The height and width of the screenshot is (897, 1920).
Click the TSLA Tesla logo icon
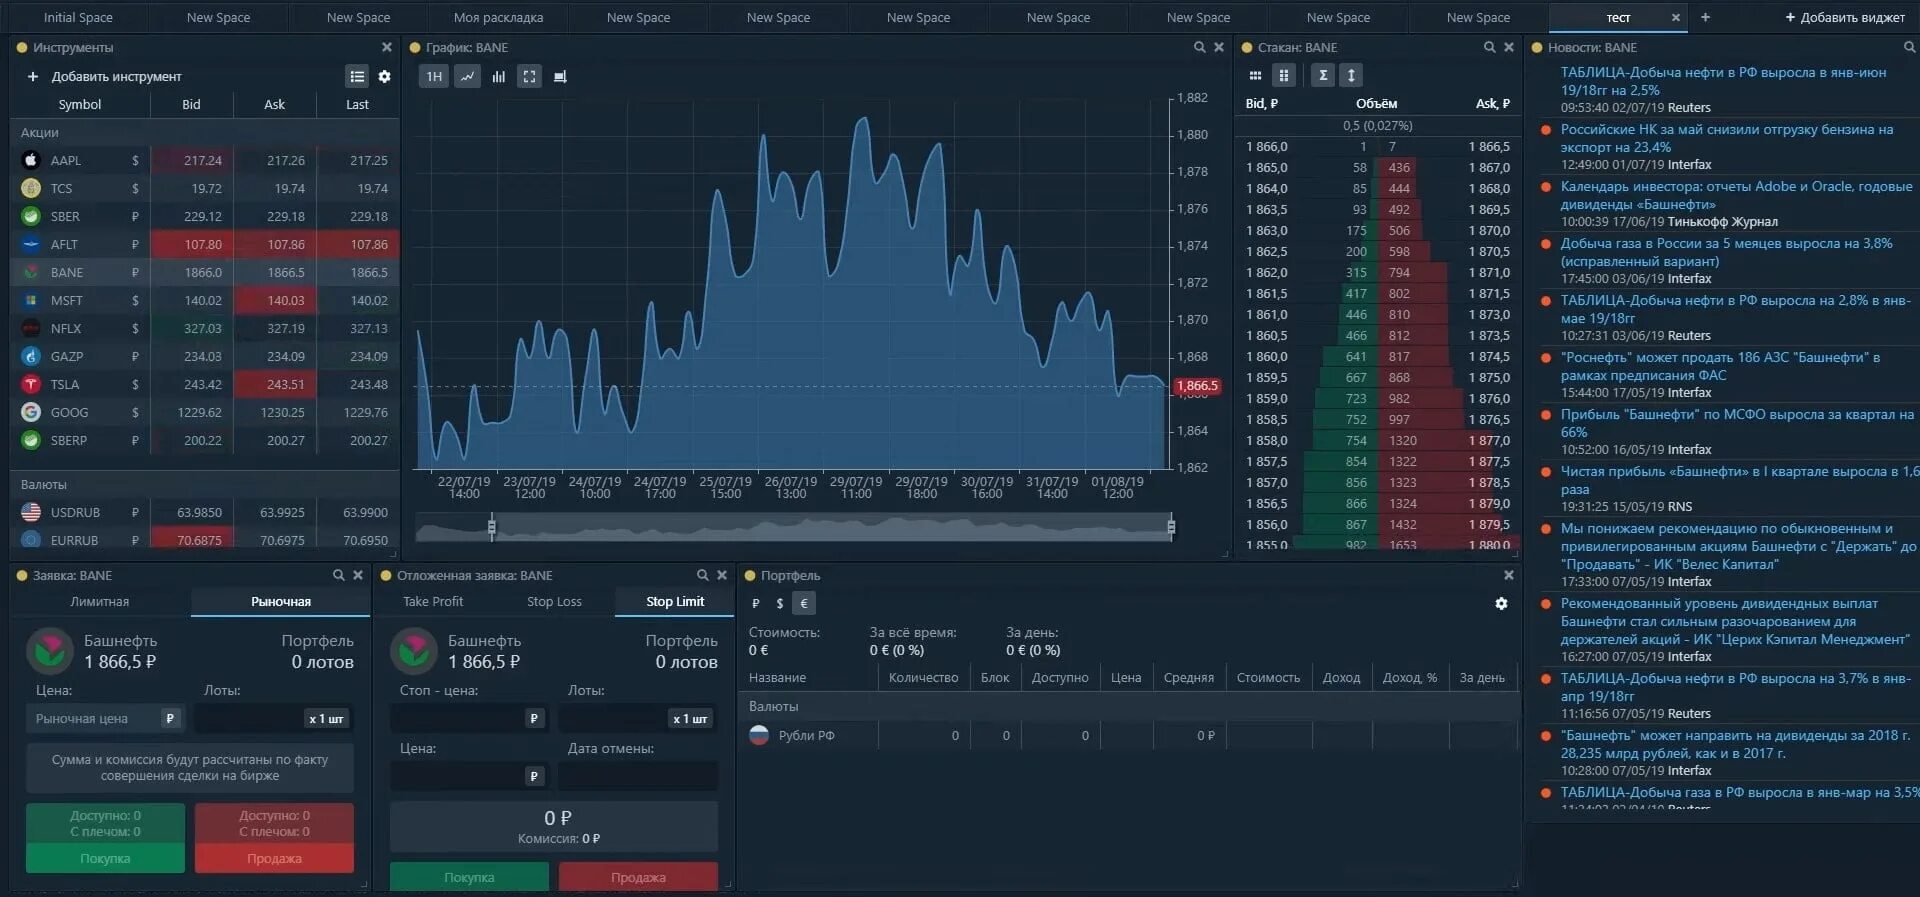[x=31, y=384]
